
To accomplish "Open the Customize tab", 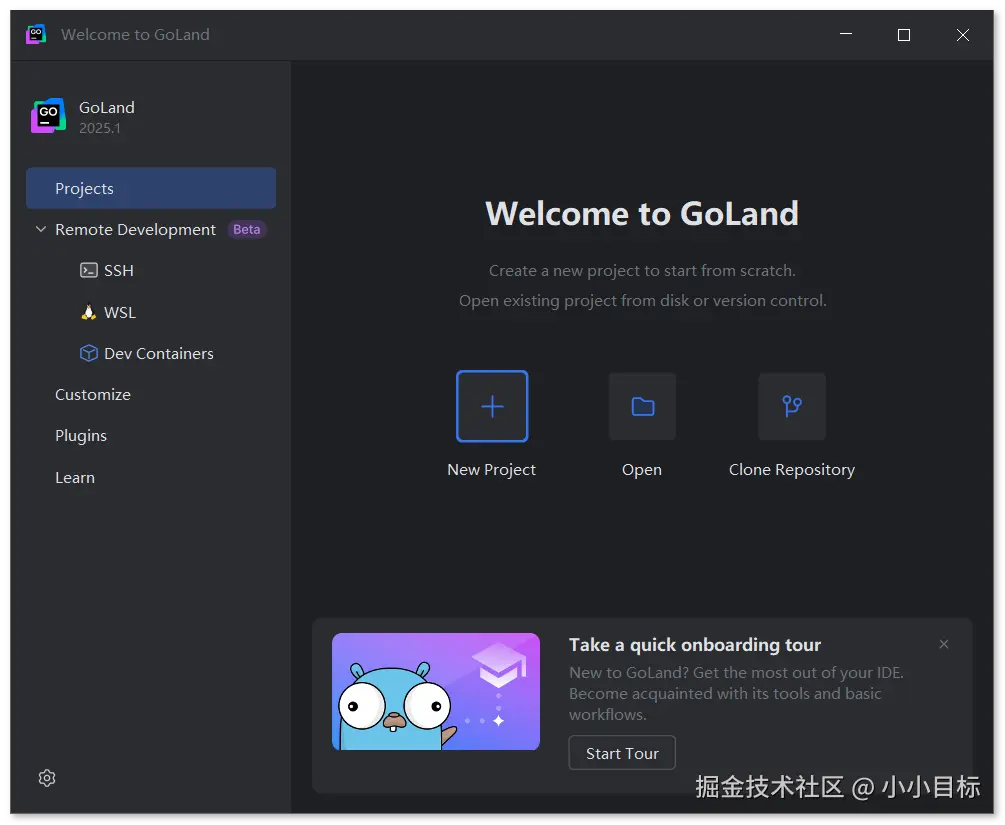I will [93, 394].
